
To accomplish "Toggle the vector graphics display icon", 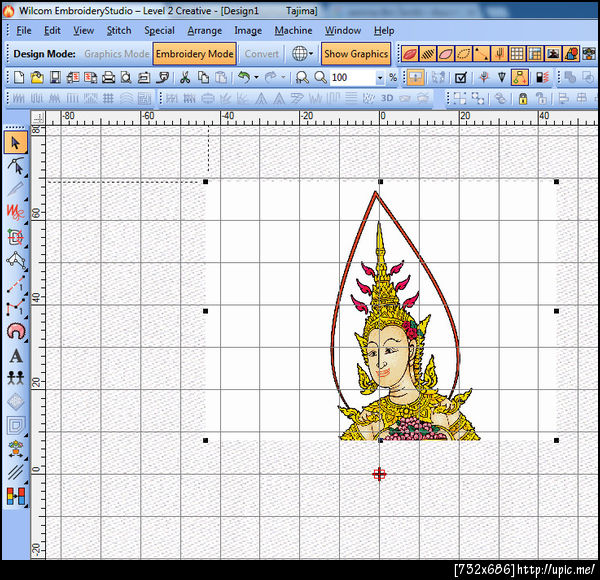I will [571, 54].
